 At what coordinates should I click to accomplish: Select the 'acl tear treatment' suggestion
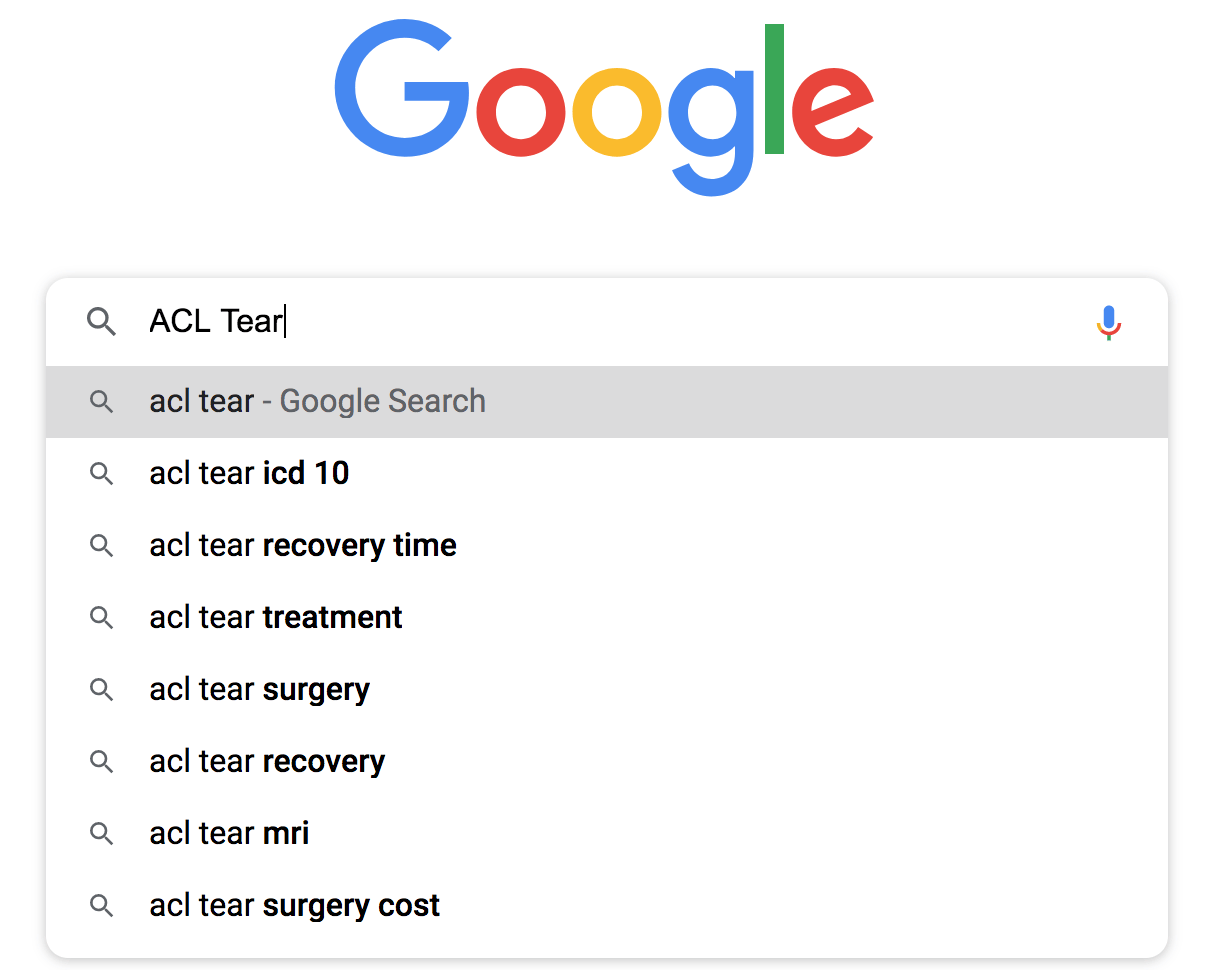(276, 617)
